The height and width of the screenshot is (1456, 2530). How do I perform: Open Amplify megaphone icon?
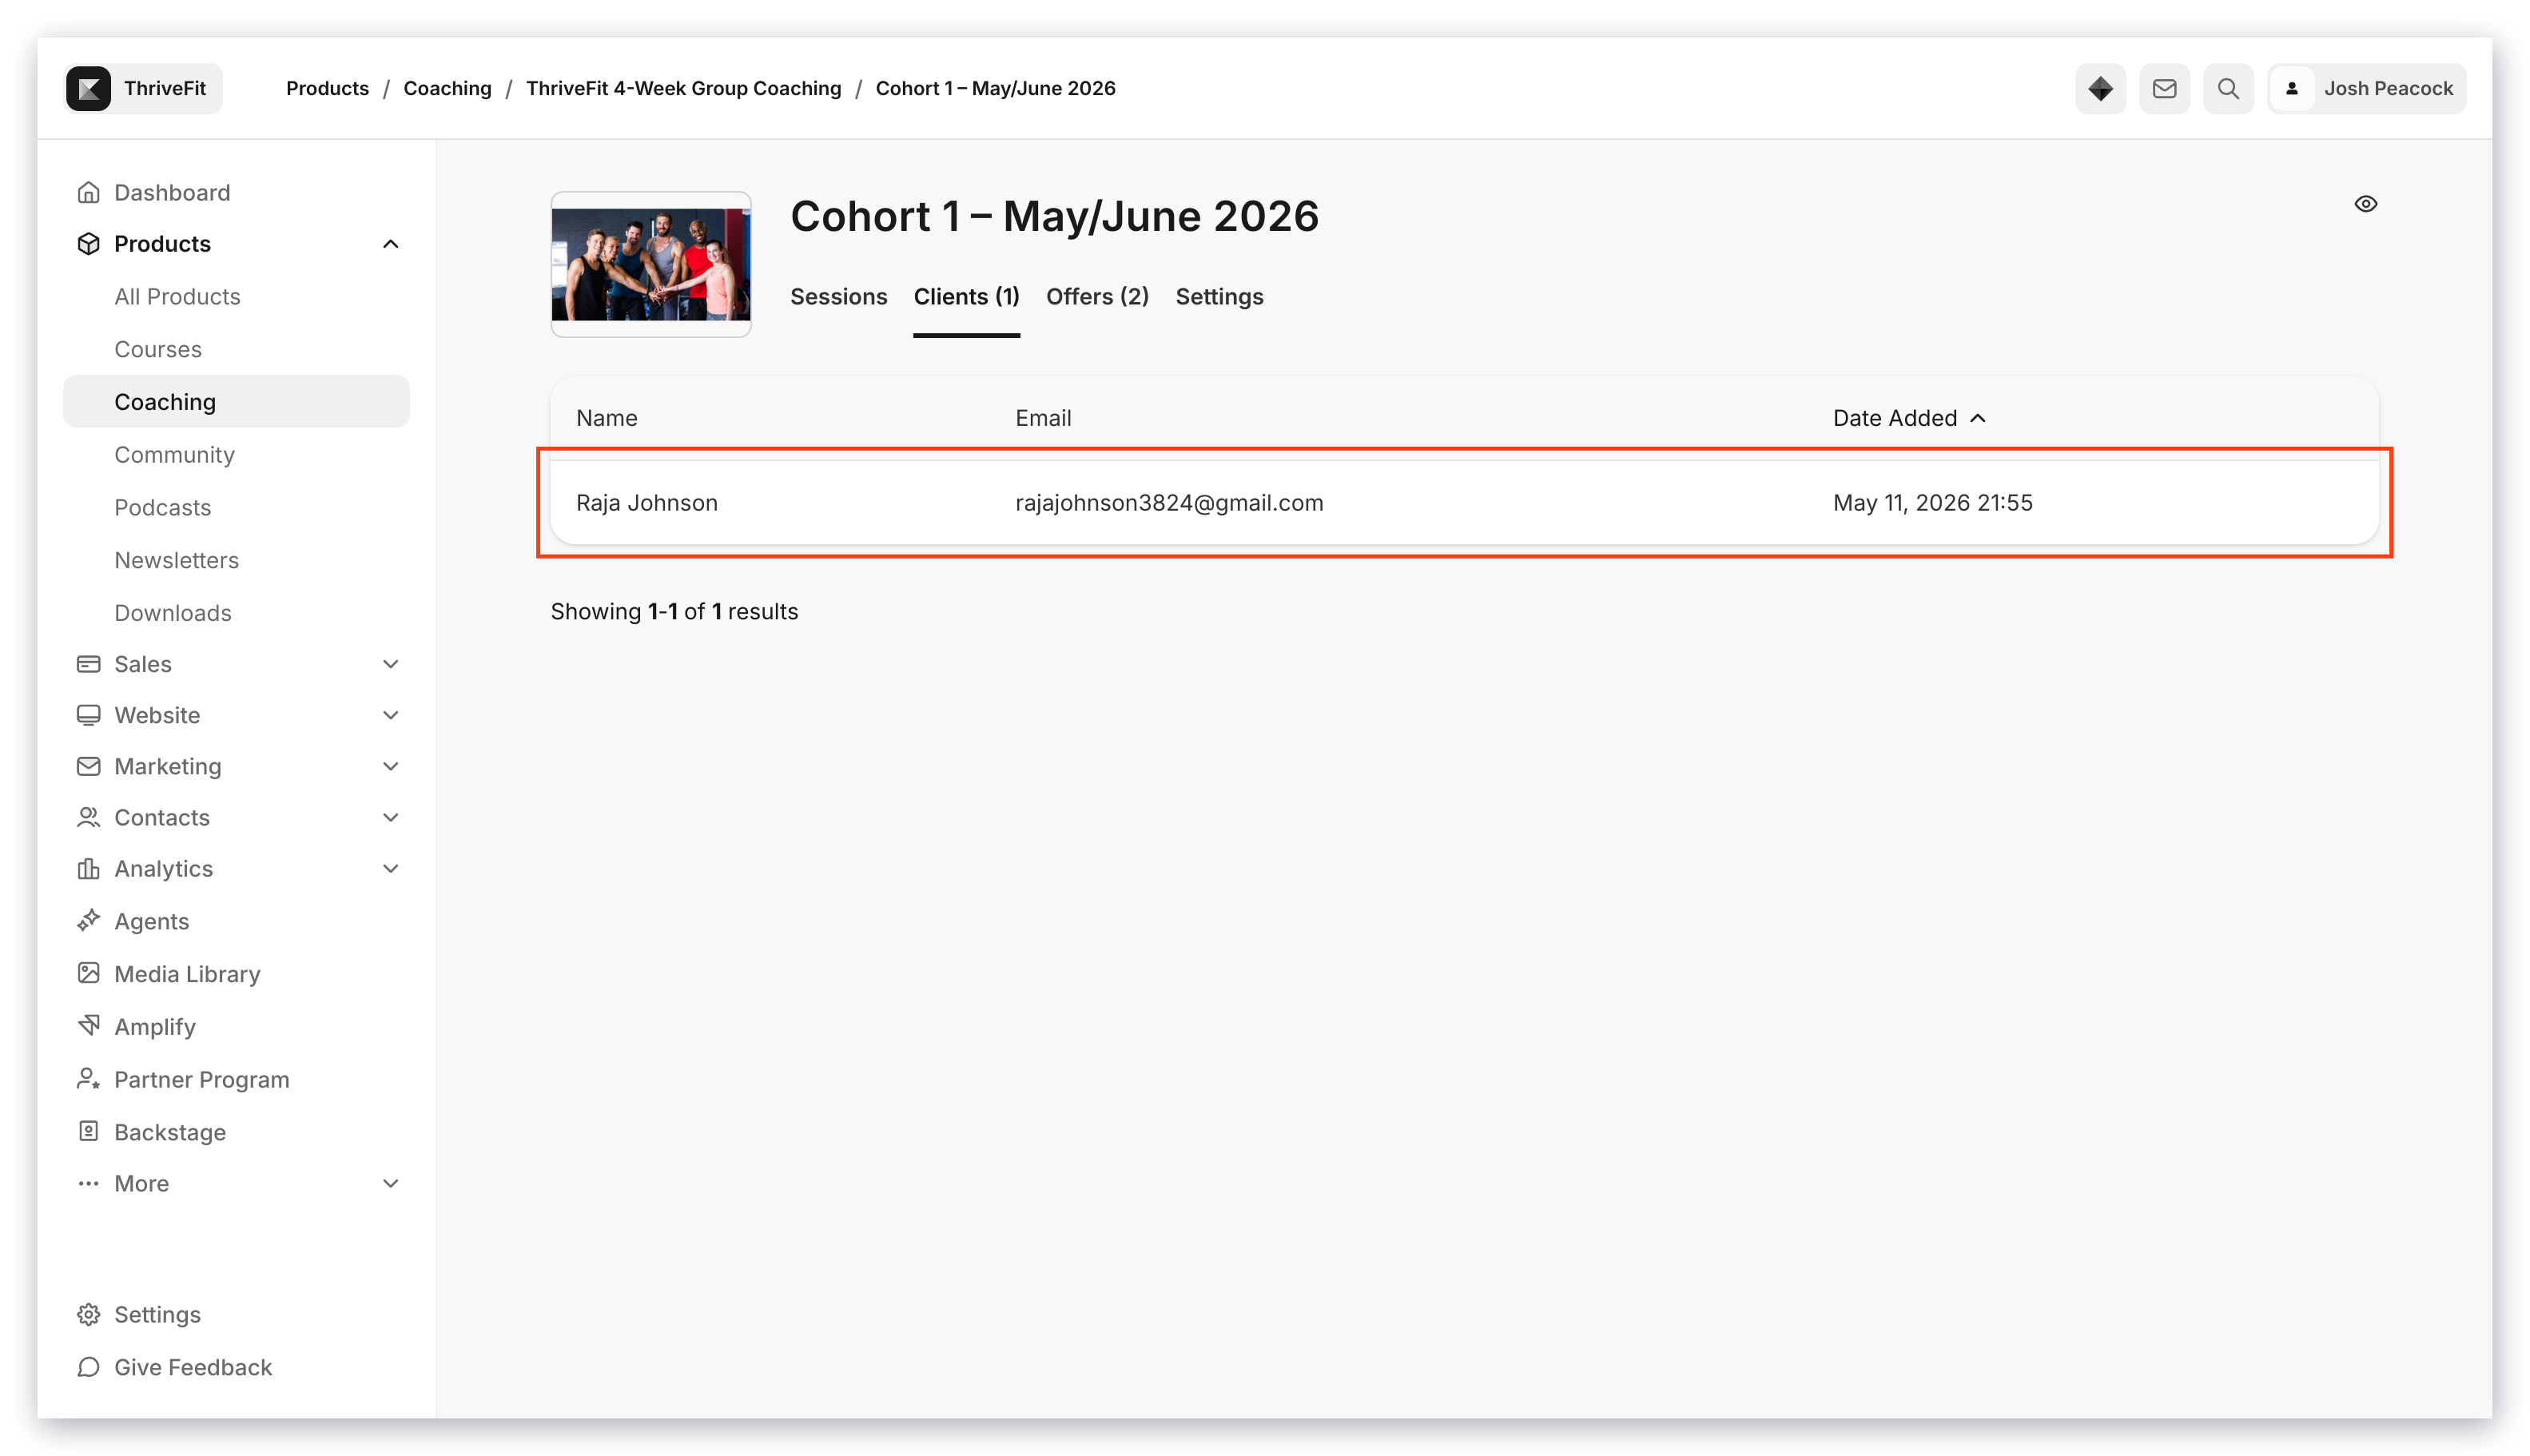(88, 1025)
